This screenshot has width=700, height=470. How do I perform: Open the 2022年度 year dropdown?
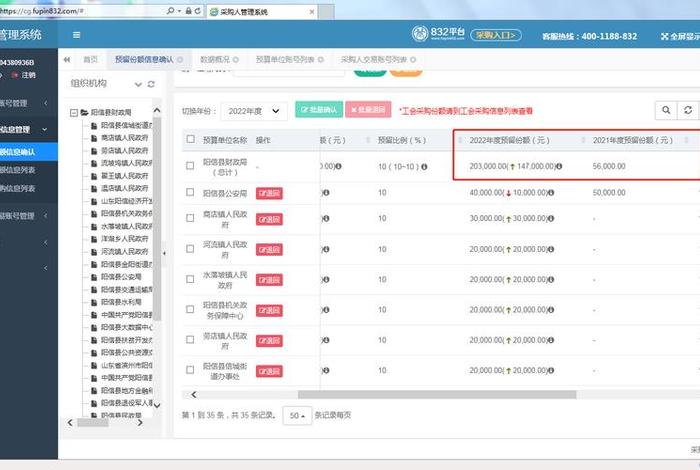[x=254, y=111]
